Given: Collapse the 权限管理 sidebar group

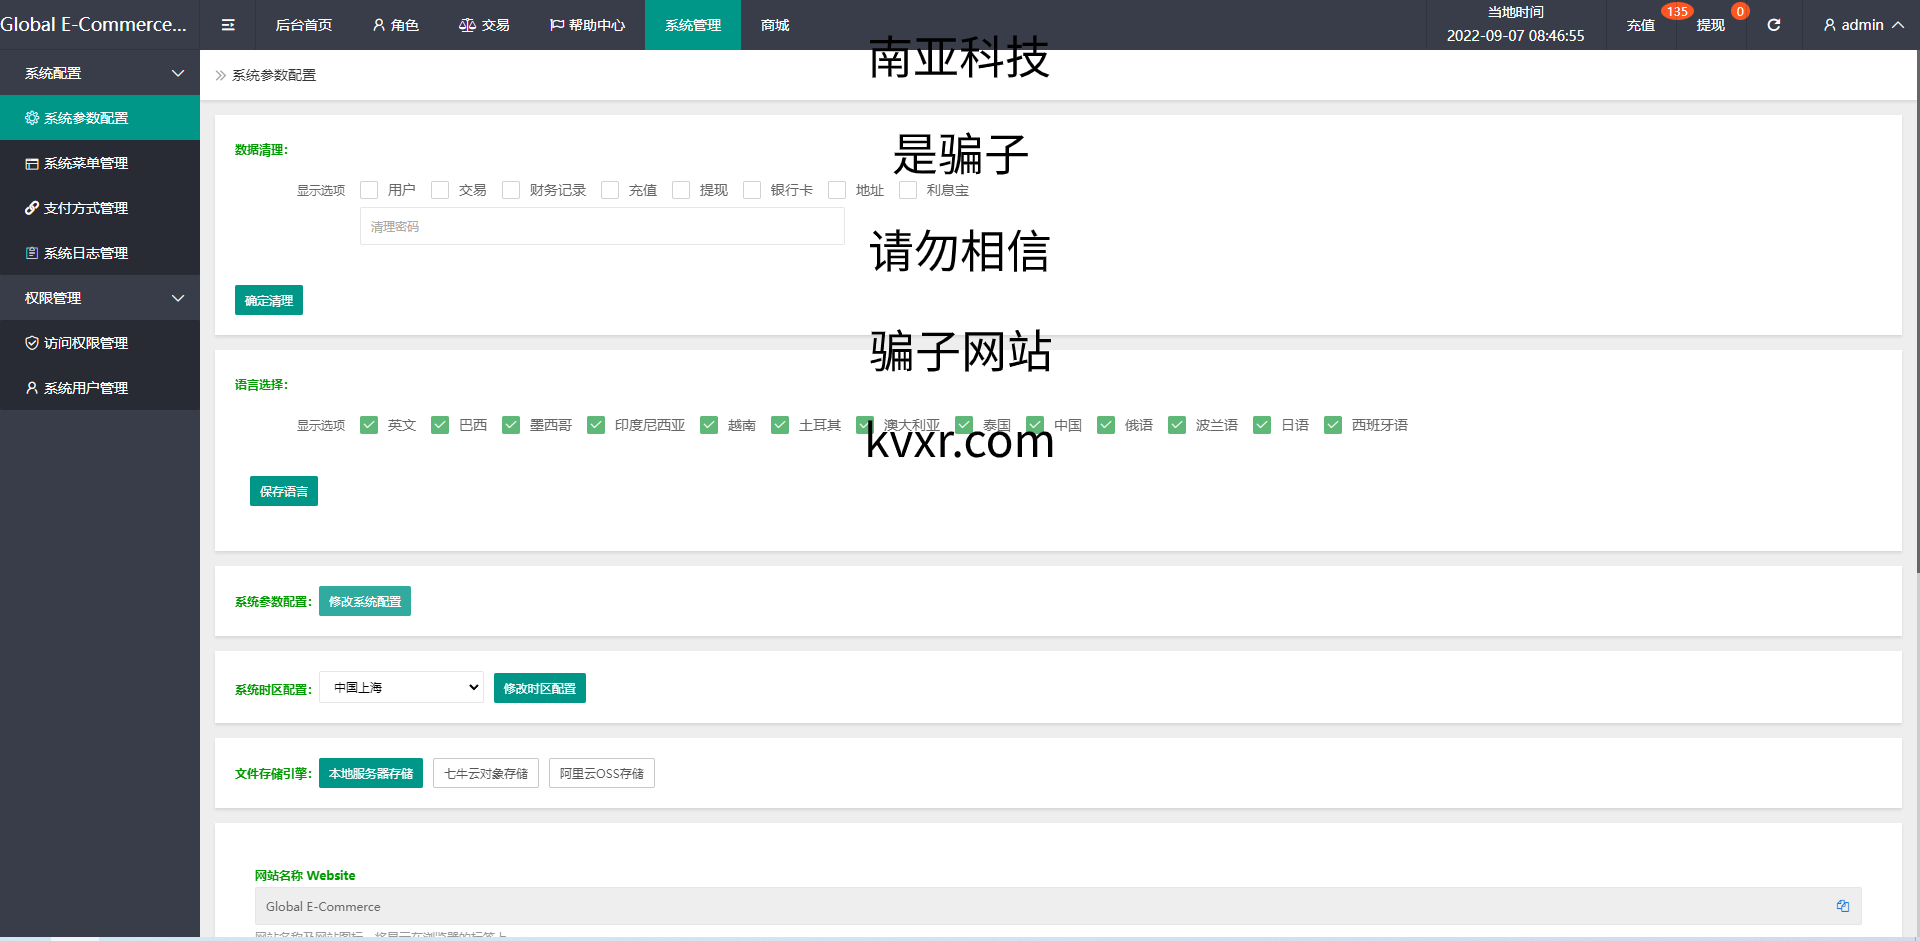Looking at the screenshot, I should [100, 298].
